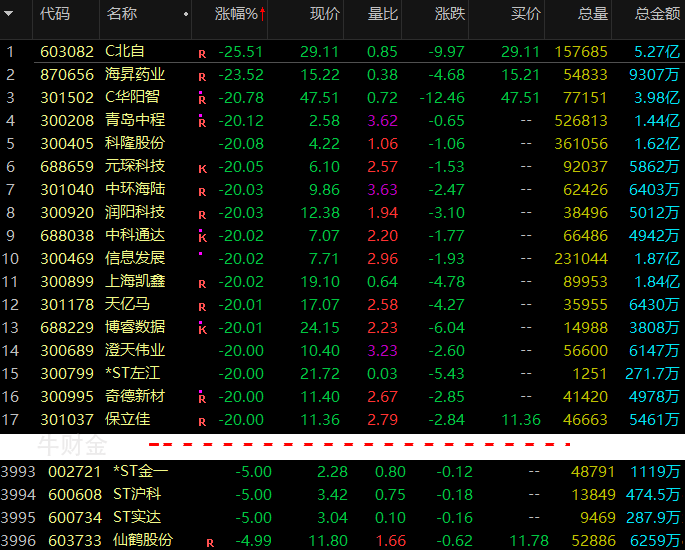Sort by 涨幅% column header
This screenshot has height=550, width=685.
tap(236, 14)
